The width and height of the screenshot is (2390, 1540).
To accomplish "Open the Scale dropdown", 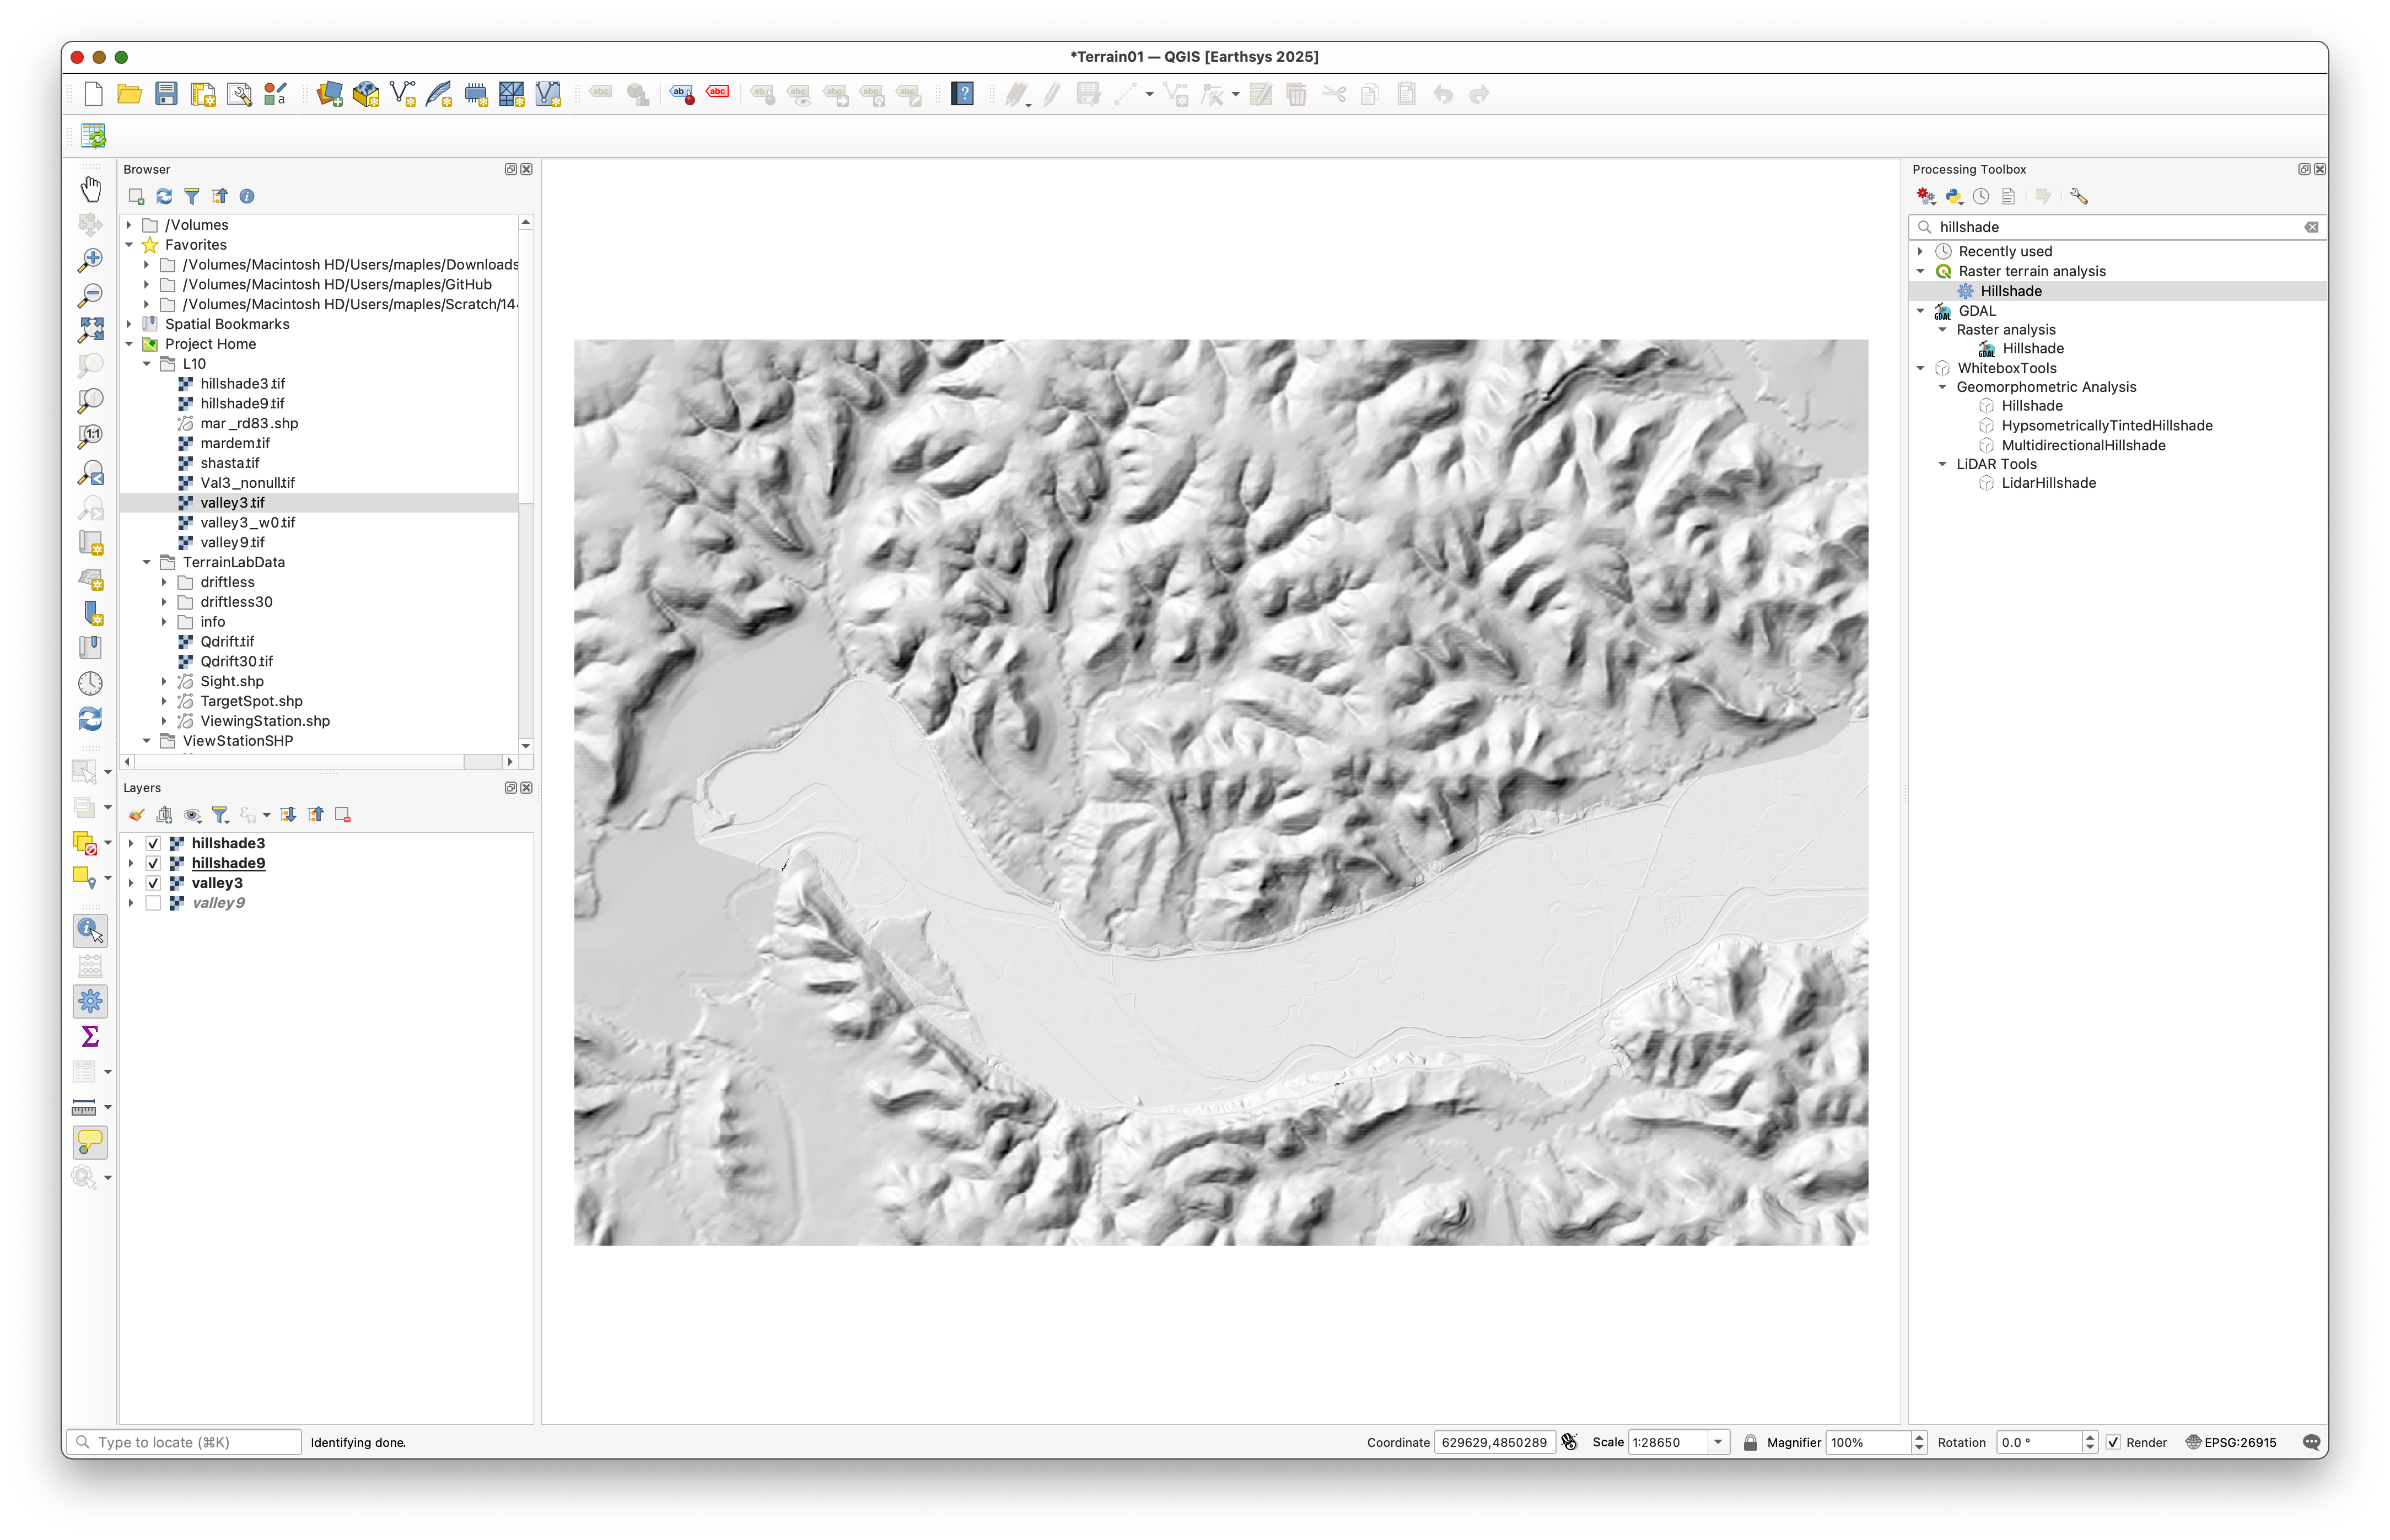I will click(1718, 1442).
